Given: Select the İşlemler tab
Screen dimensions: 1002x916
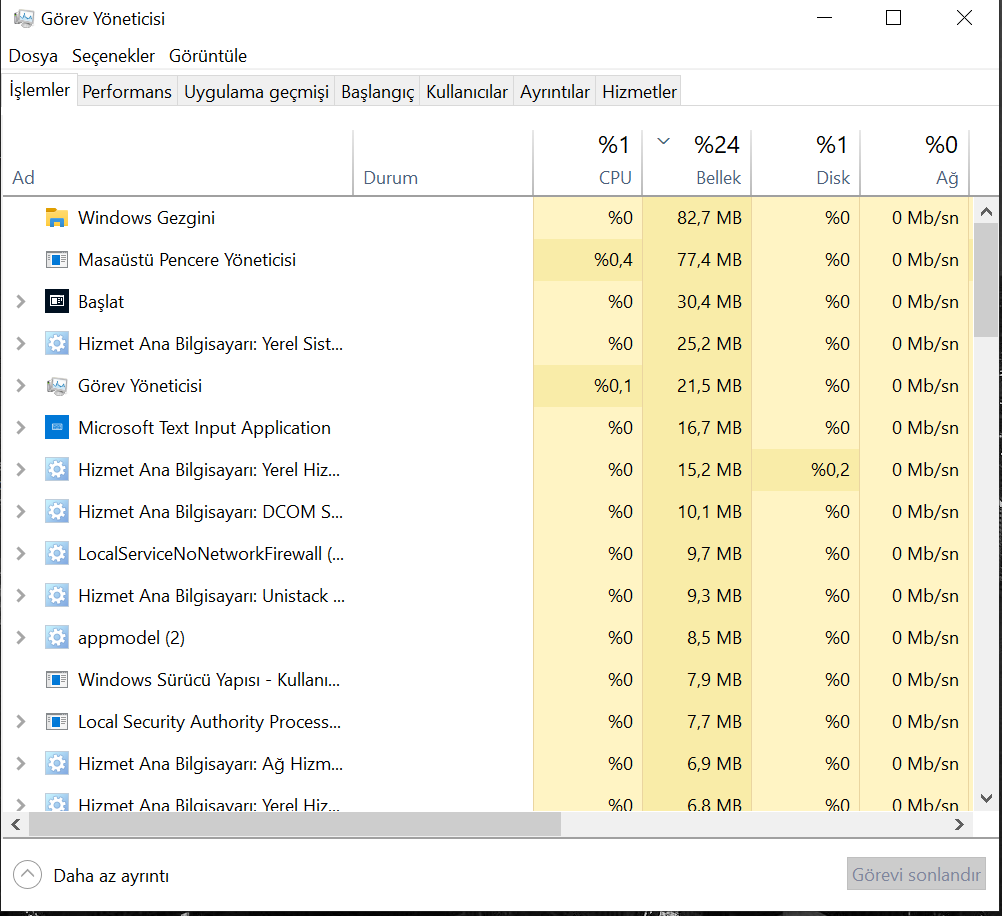Looking at the screenshot, I should click(x=40, y=90).
